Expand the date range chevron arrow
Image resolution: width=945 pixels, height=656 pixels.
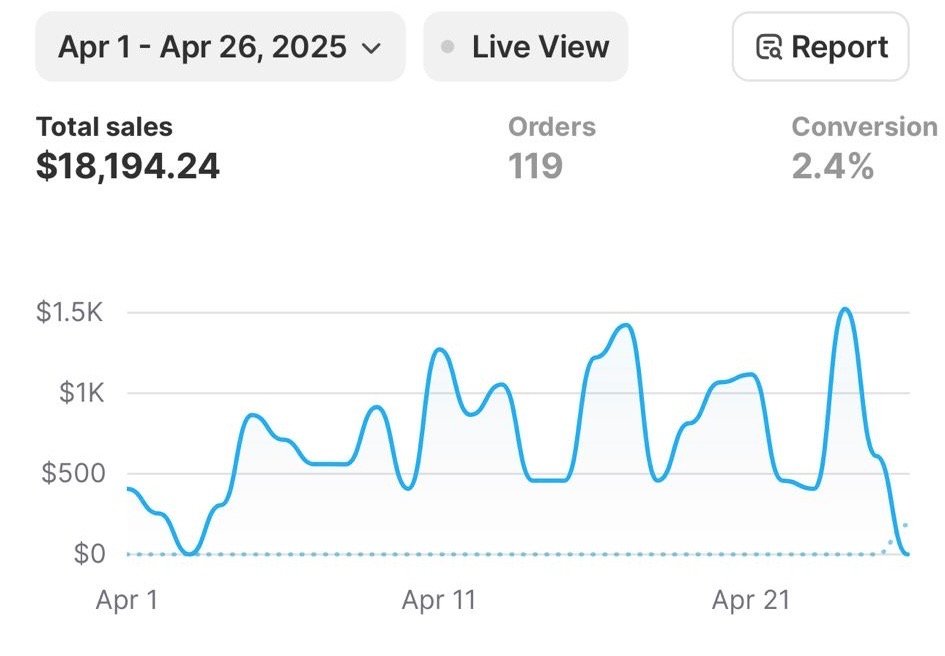tap(371, 48)
